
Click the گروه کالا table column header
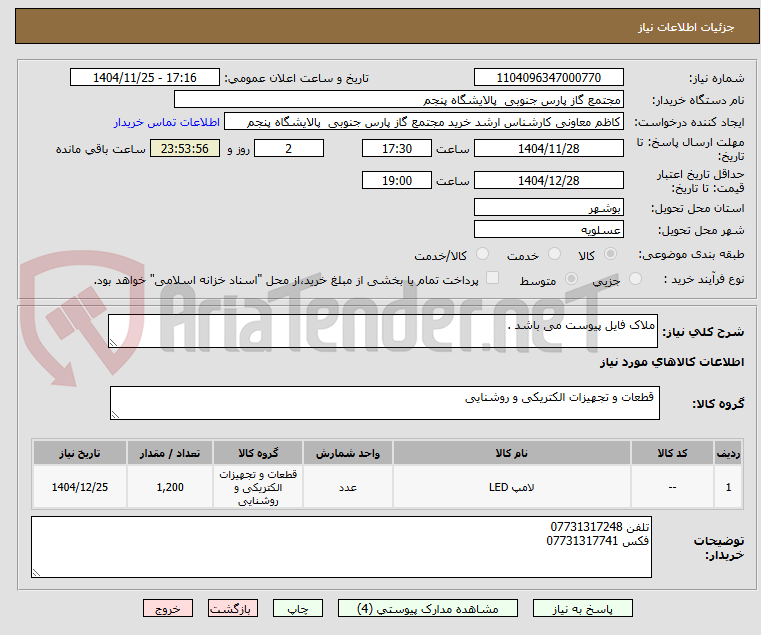[x=258, y=453]
